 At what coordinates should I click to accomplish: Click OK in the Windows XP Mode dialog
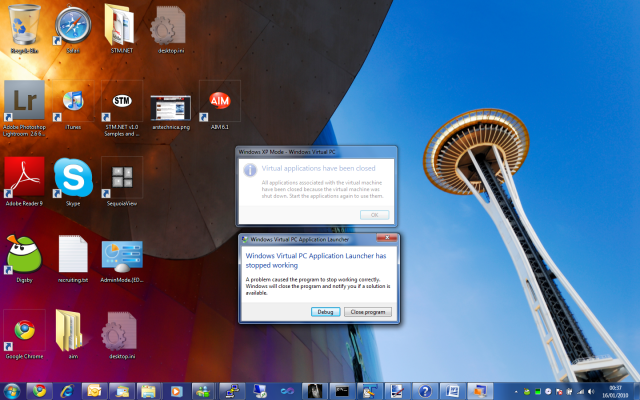(374, 215)
